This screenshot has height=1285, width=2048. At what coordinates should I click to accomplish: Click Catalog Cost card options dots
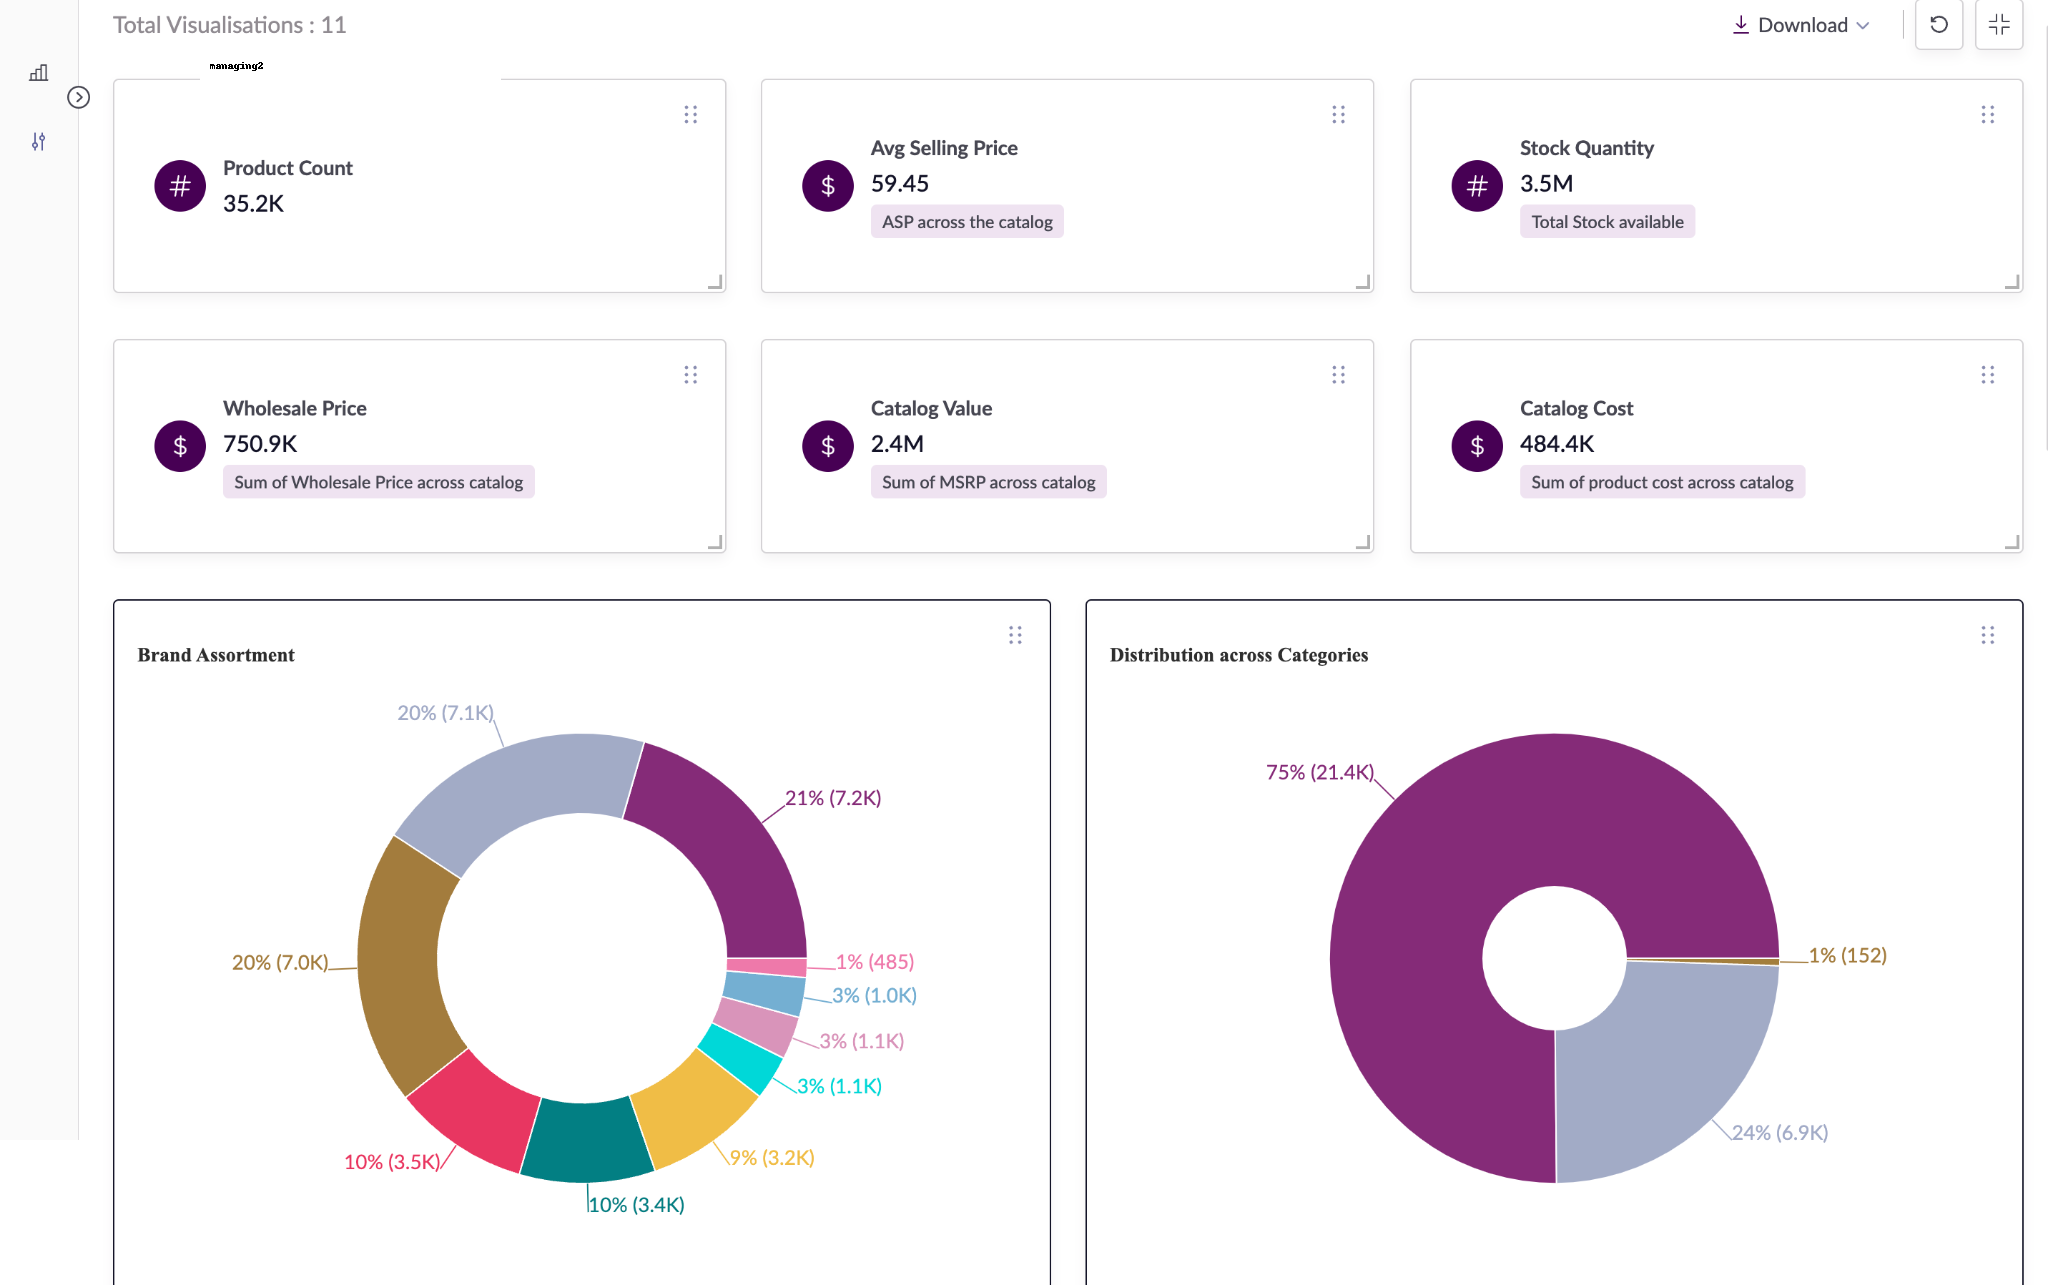1987,374
